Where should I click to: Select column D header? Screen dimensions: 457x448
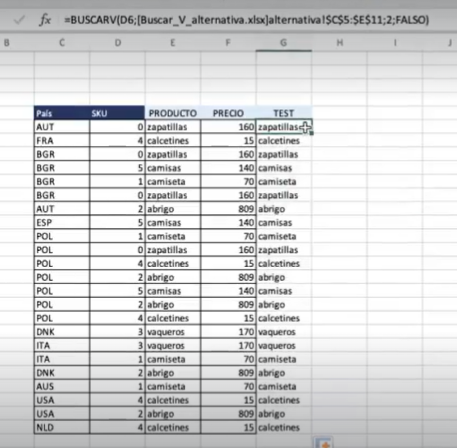pyautogui.click(x=117, y=43)
